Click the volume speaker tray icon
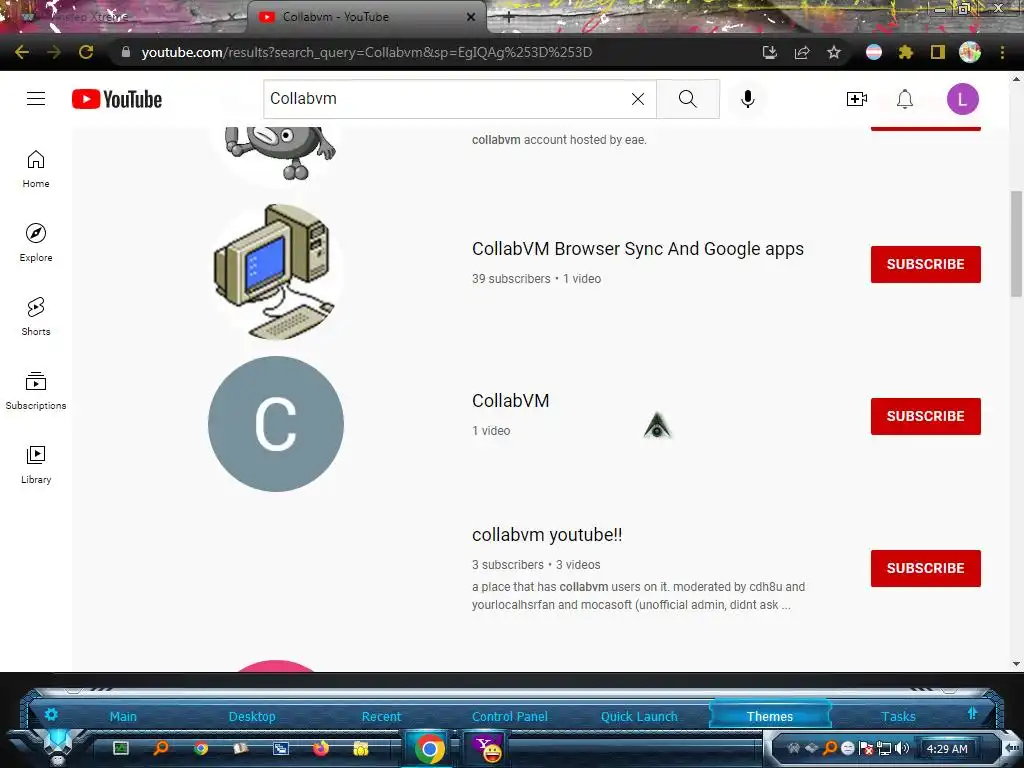Image resolution: width=1024 pixels, height=768 pixels. tap(903, 748)
